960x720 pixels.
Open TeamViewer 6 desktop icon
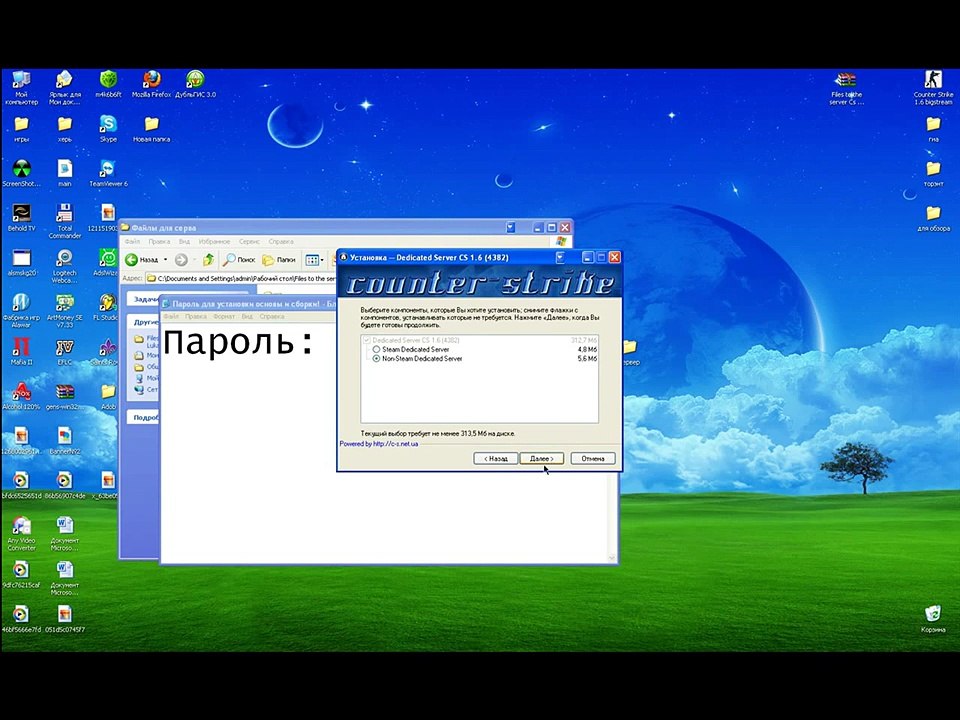[108, 173]
